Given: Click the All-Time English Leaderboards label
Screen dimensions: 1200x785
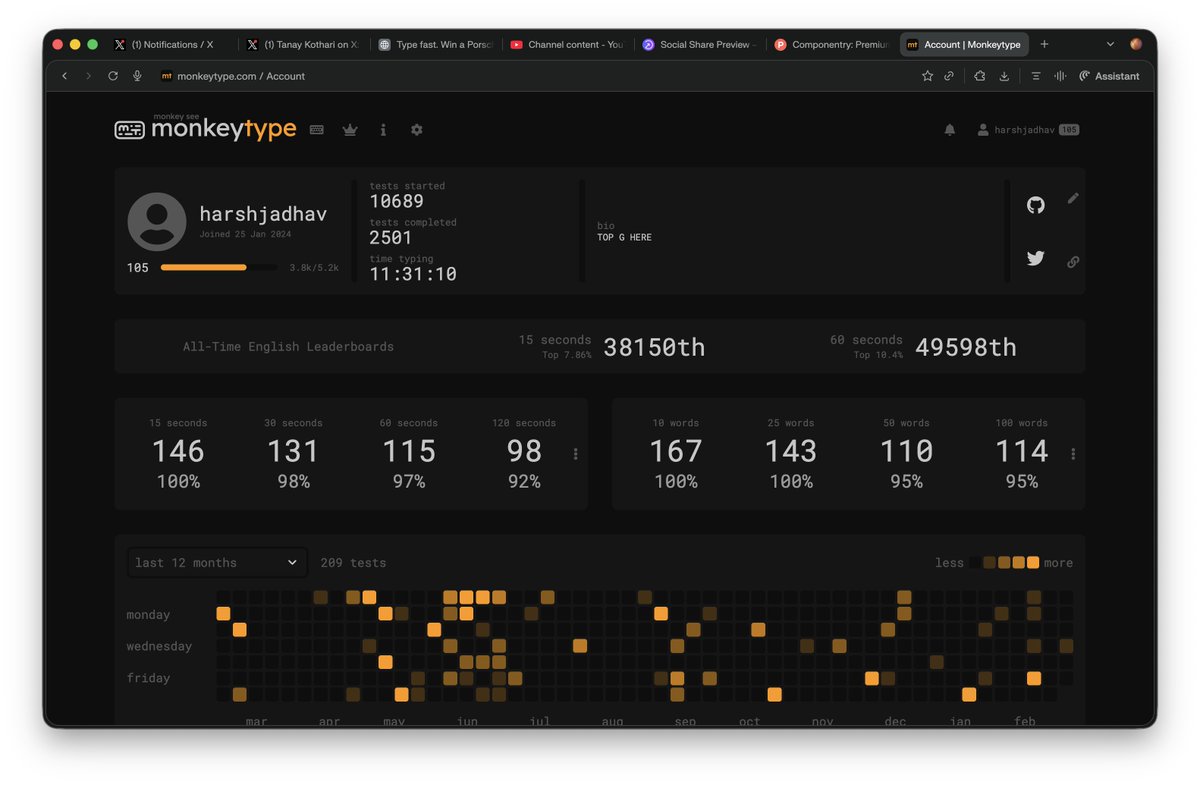Looking at the screenshot, I should [288, 347].
